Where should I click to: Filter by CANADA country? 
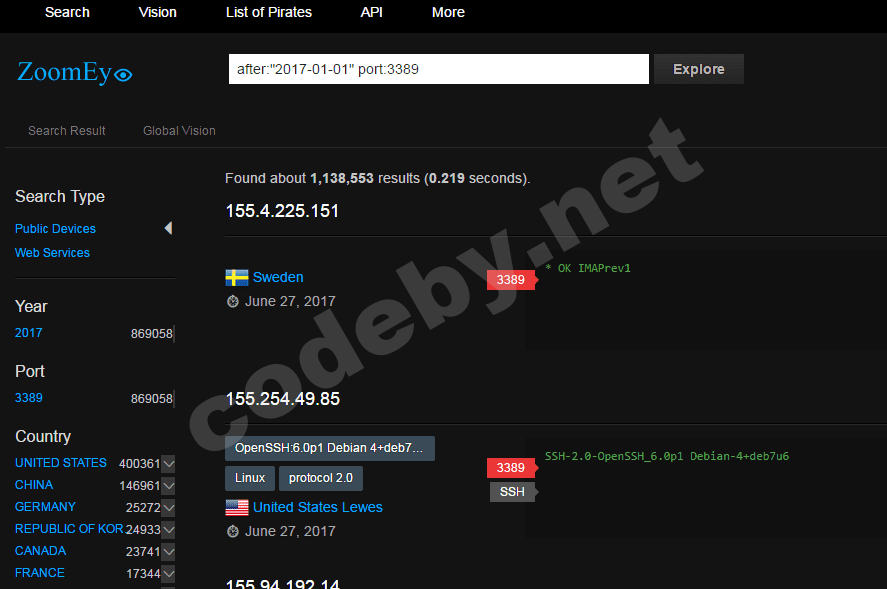point(40,551)
